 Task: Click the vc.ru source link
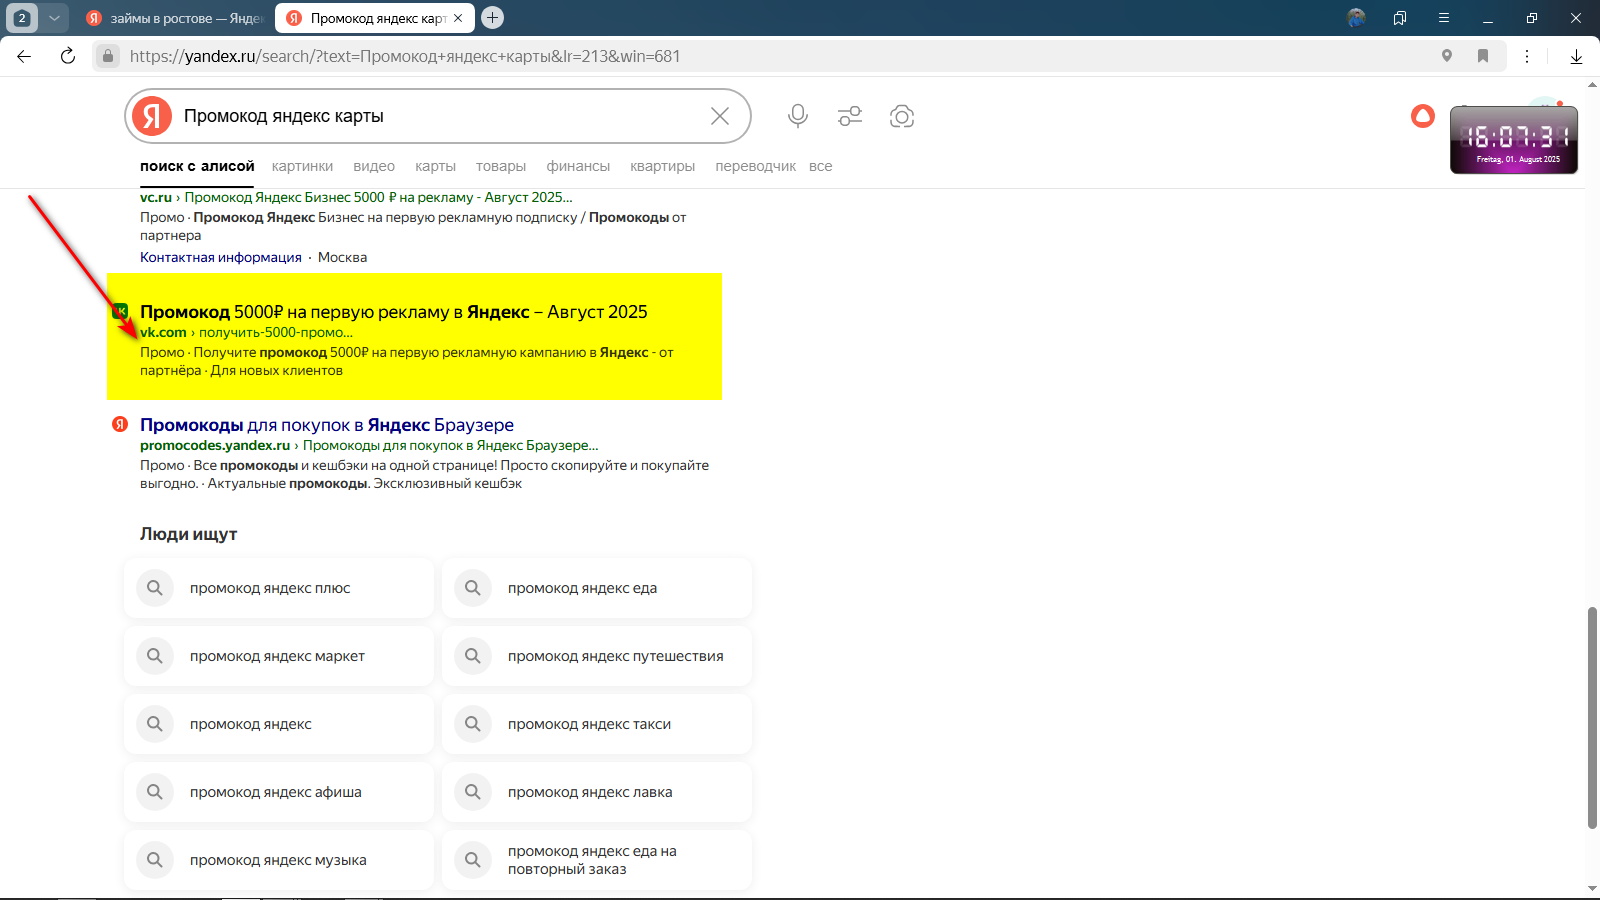coord(156,197)
